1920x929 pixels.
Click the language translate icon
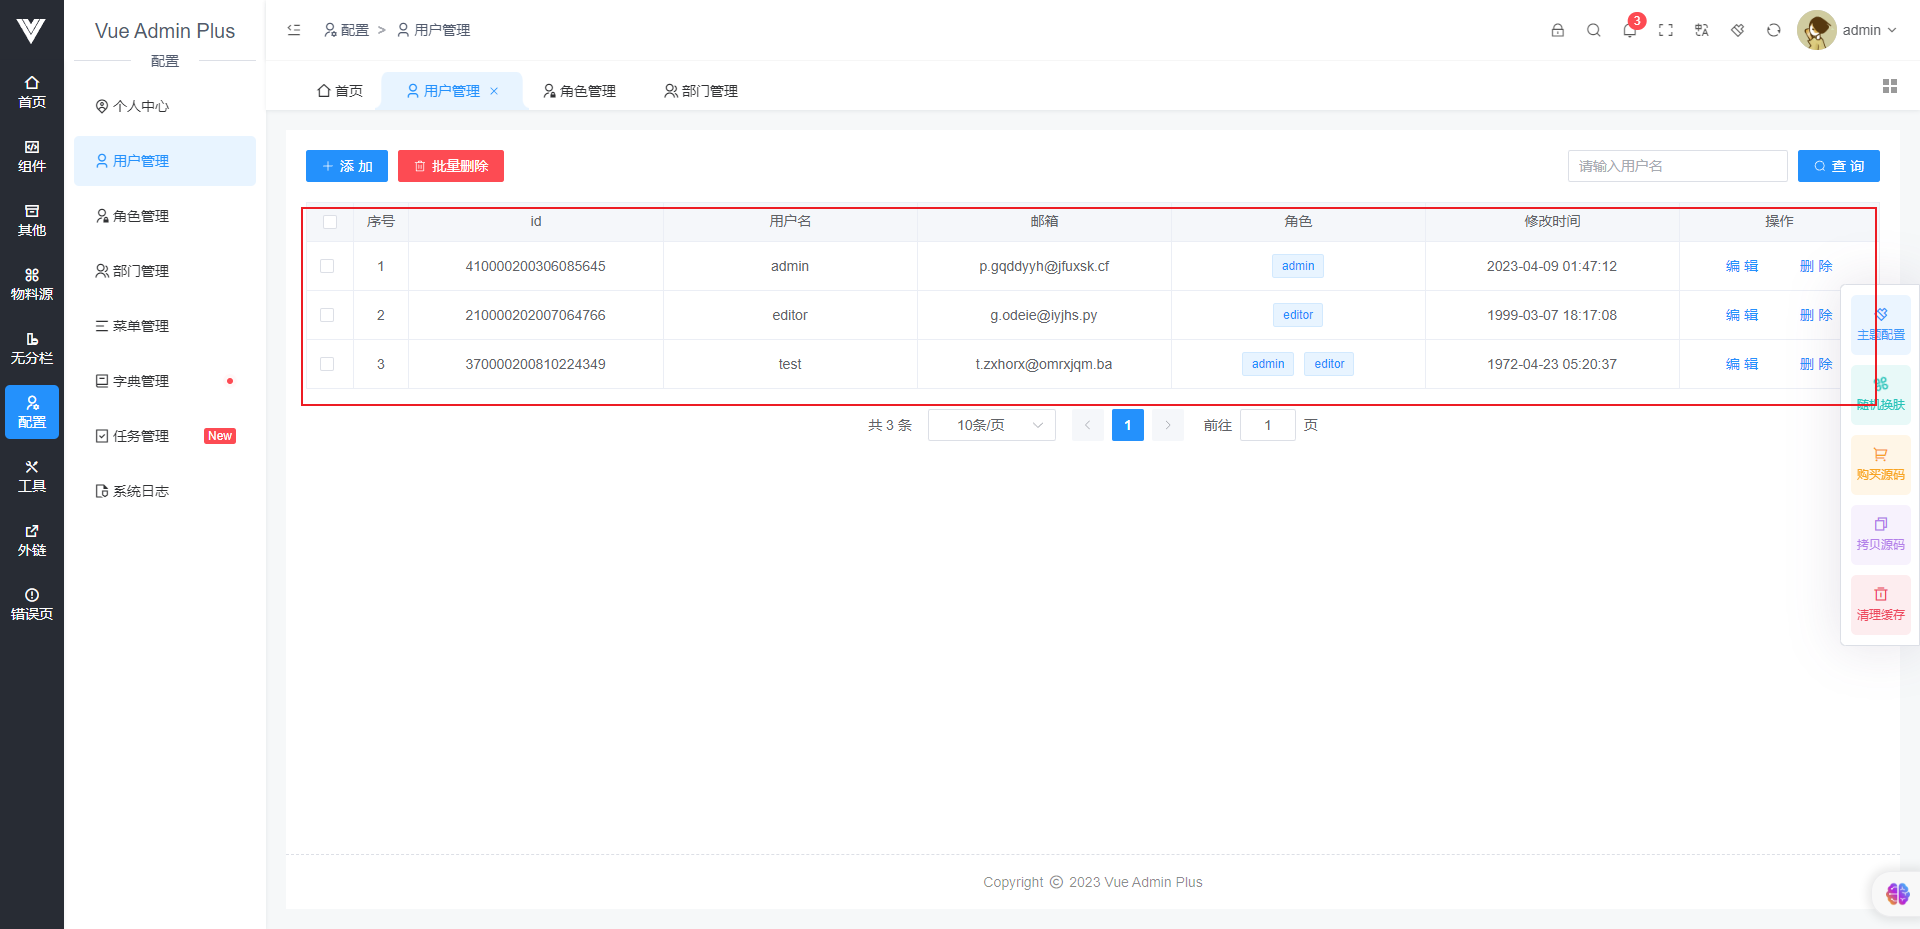click(1701, 30)
